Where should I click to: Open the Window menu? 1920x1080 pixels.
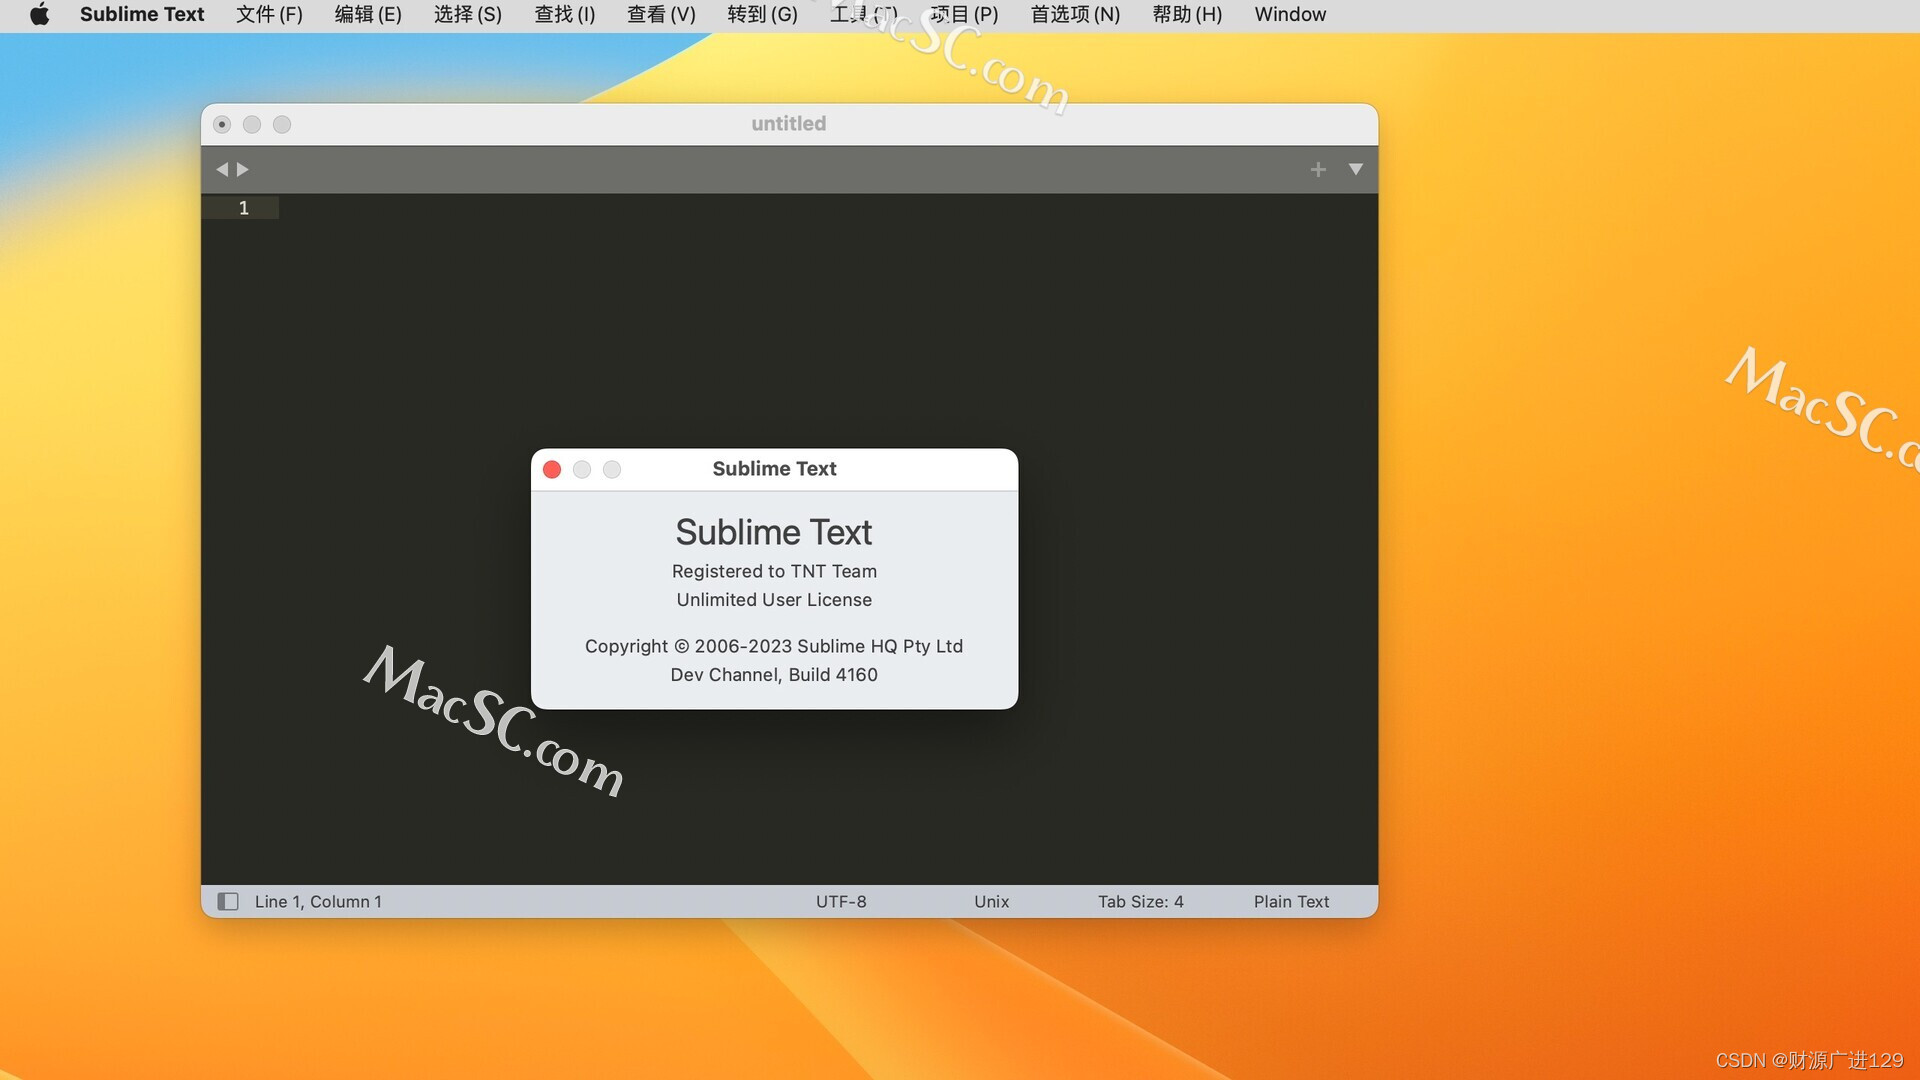coord(1290,14)
